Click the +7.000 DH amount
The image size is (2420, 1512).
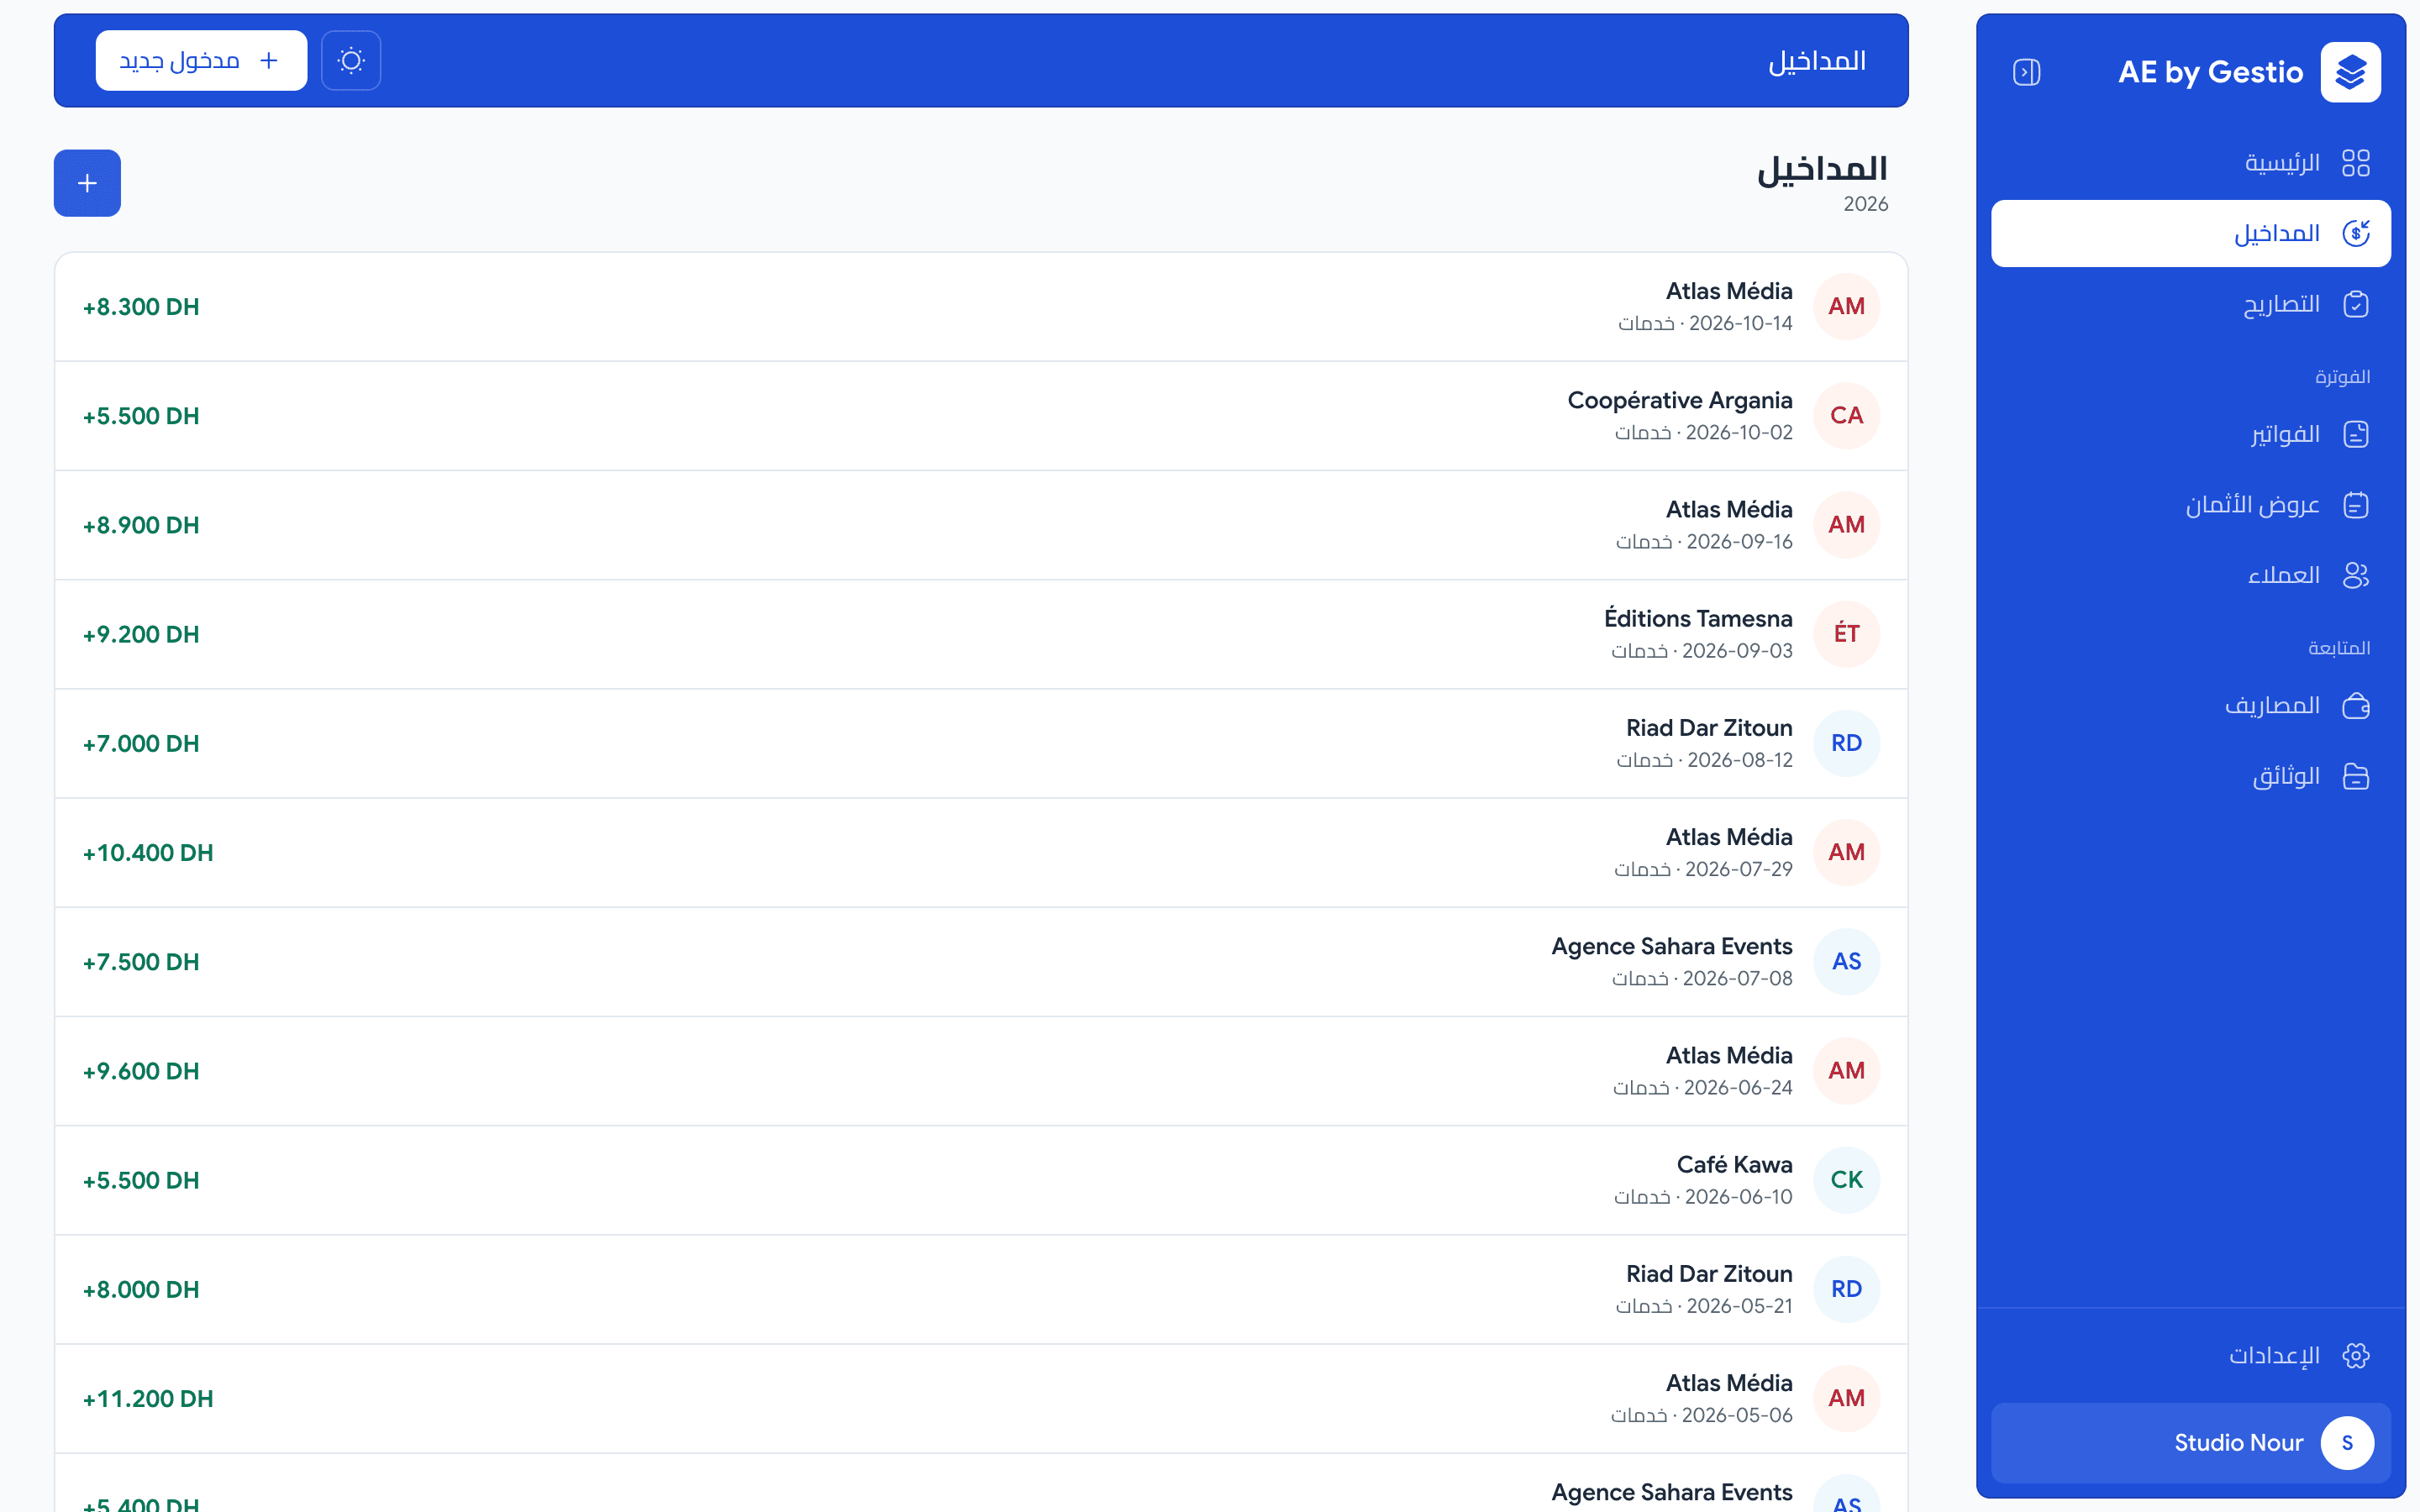(x=141, y=744)
